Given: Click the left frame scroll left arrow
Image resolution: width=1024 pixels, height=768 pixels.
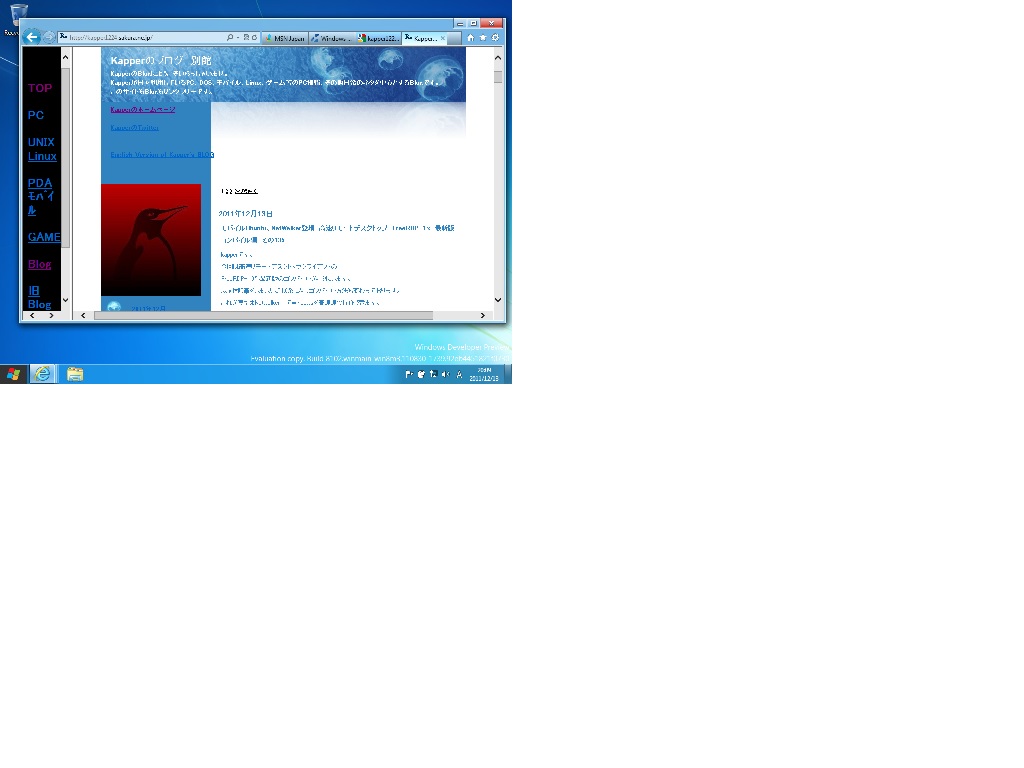Looking at the screenshot, I should click(x=32, y=315).
